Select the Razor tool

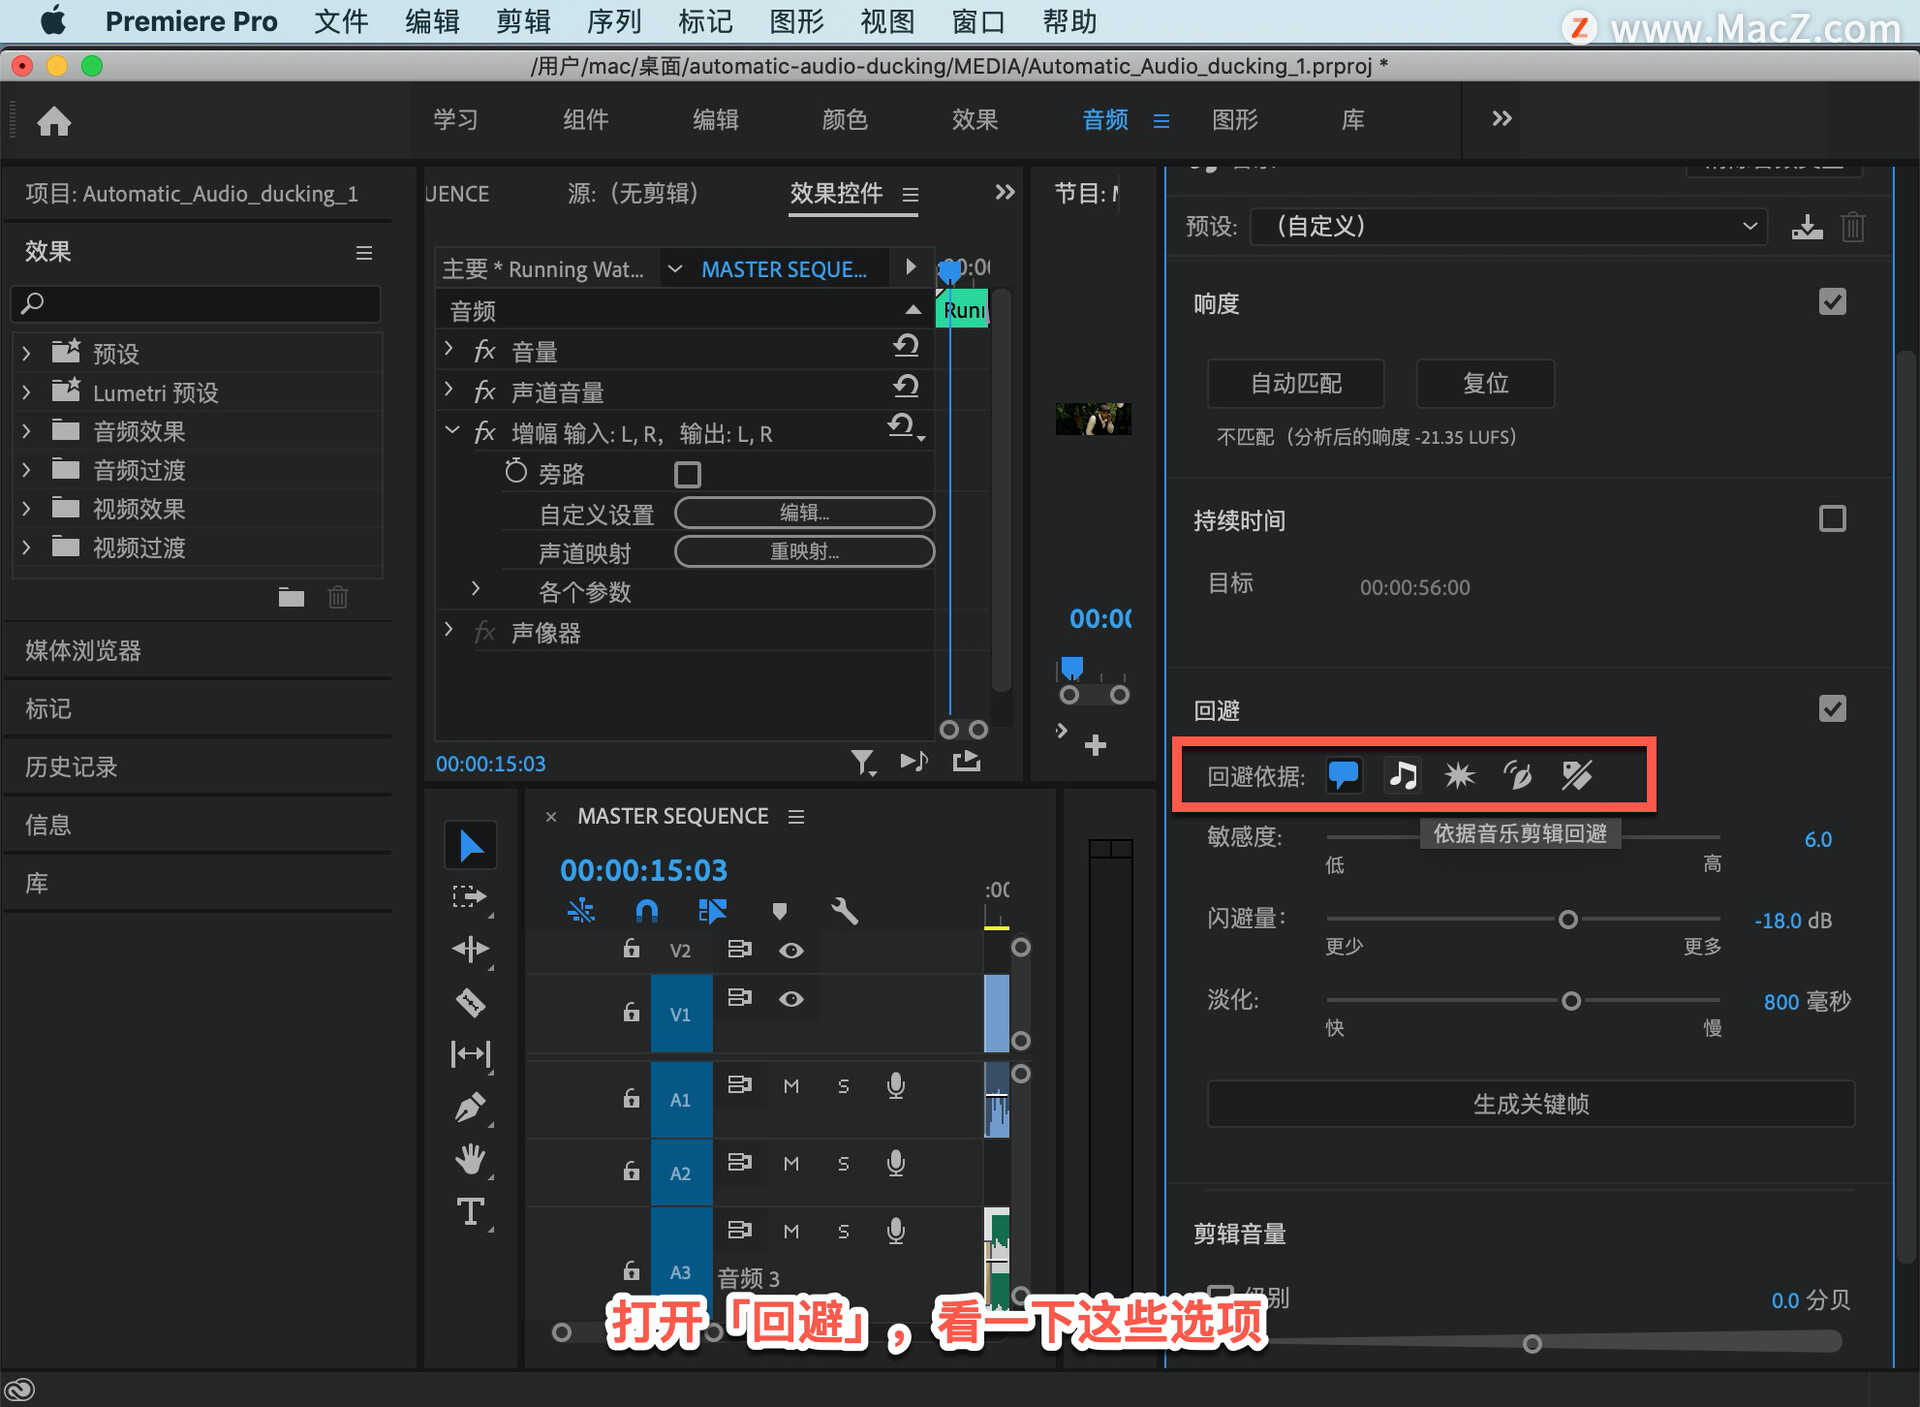tap(470, 1002)
